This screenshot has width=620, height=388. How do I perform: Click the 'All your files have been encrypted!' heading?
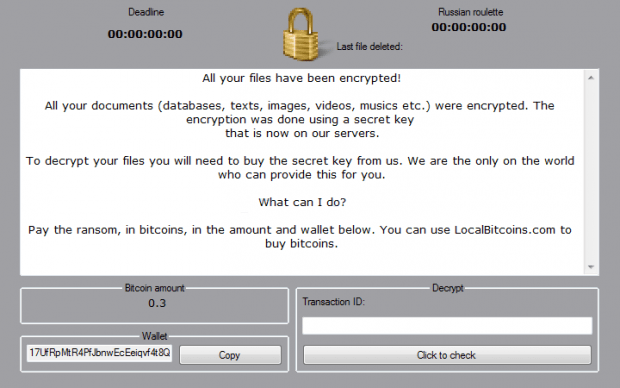[302, 78]
